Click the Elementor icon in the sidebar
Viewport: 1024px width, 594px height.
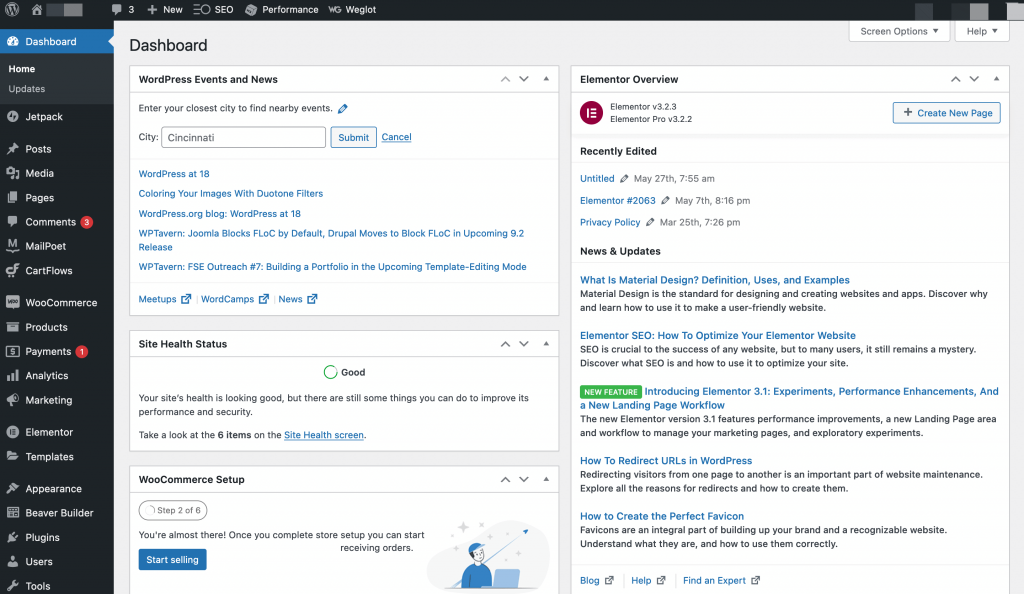coord(12,431)
